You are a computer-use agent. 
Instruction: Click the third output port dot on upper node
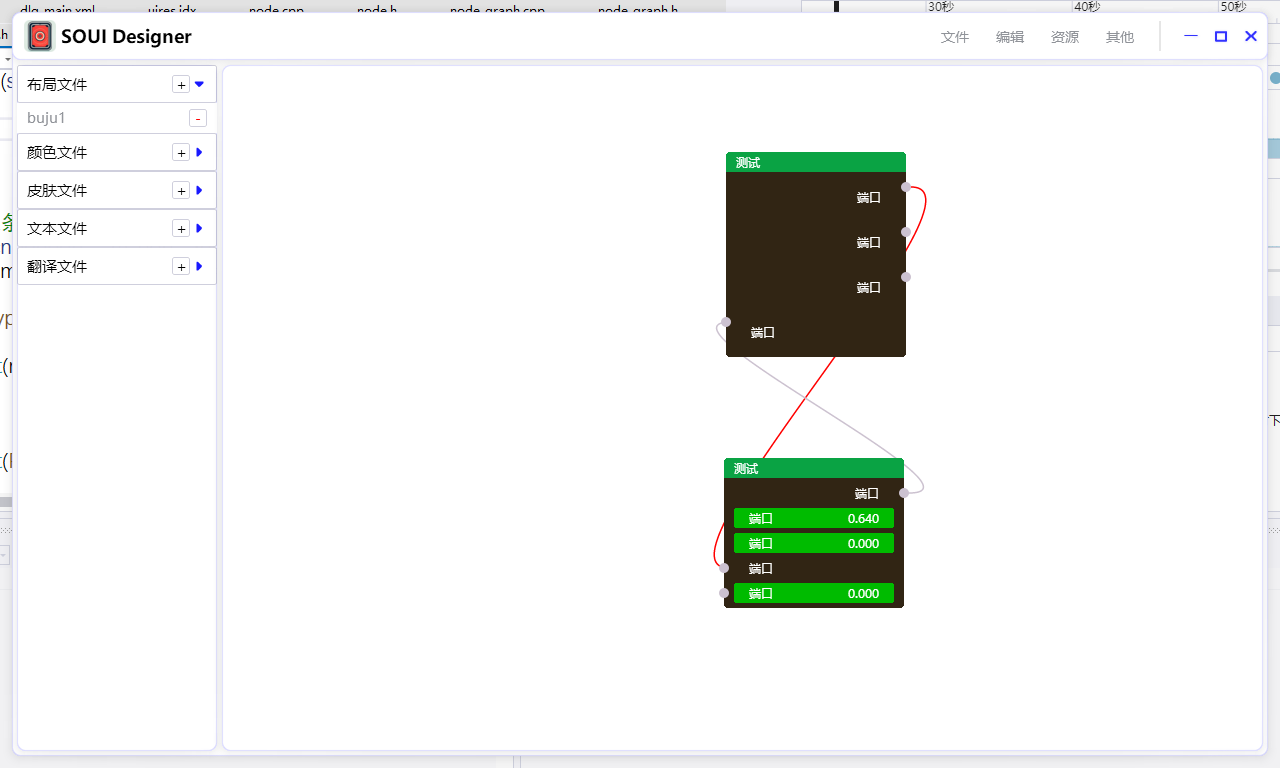[906, 277]
